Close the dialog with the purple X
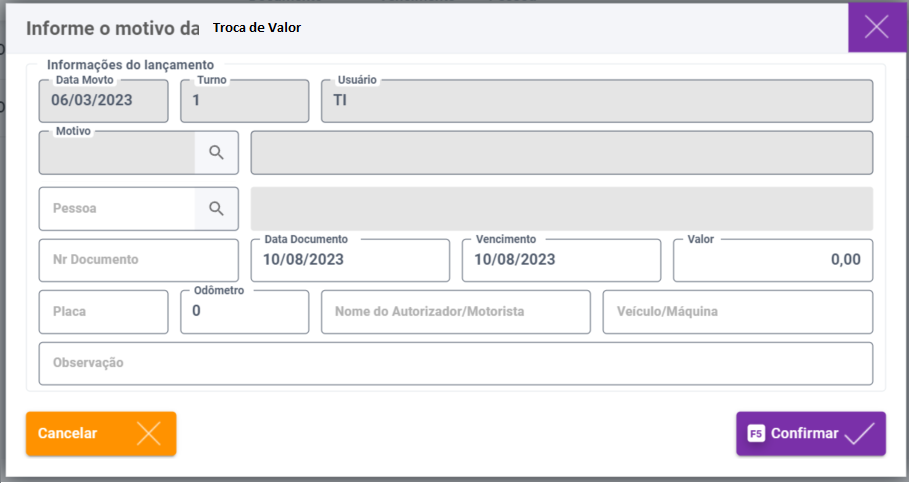The image size is (909, 483). [x=877, y=27]
